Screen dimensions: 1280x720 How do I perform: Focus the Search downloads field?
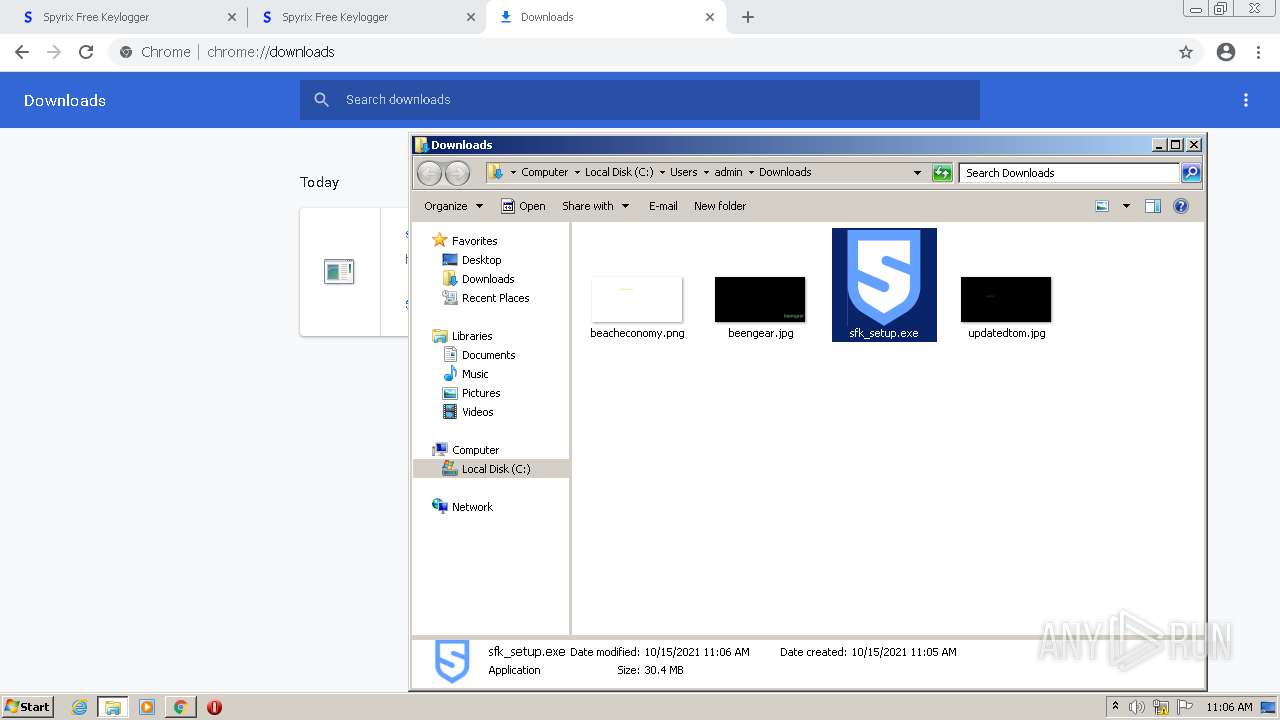[x=640, y=100]
